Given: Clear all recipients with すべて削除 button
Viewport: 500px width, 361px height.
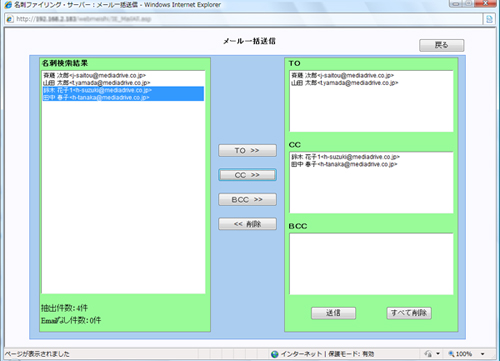Looking at the screenshot, I should pos(409,313).
